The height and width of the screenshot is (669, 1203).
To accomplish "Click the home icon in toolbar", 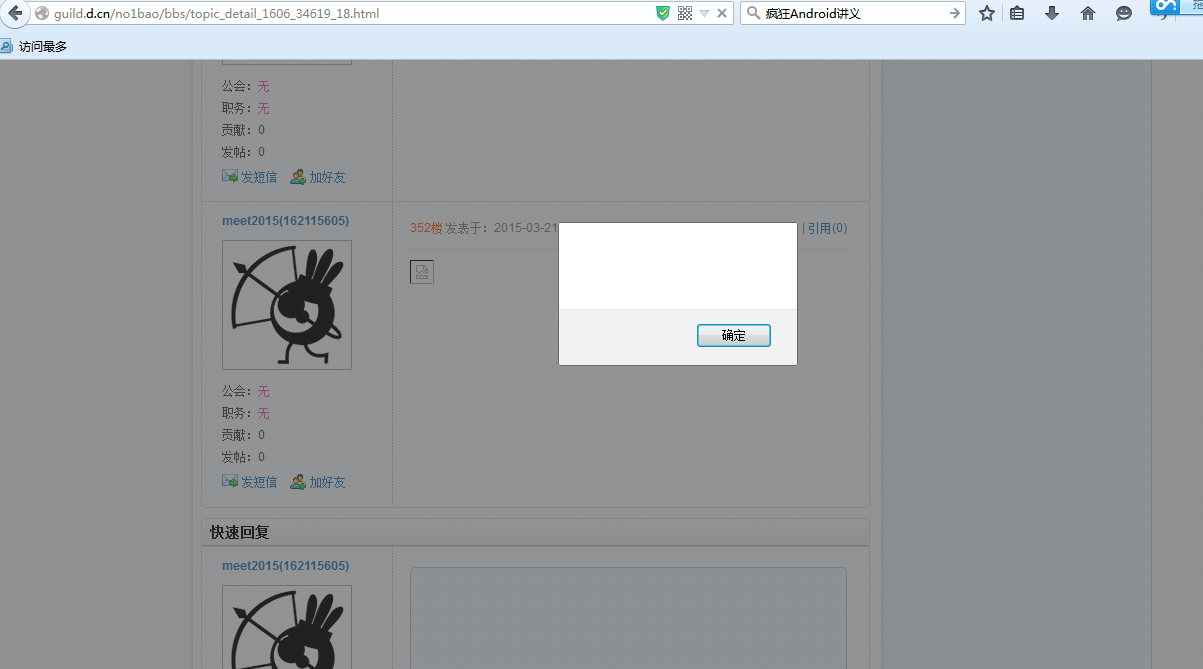I will tap(1088, 13).
